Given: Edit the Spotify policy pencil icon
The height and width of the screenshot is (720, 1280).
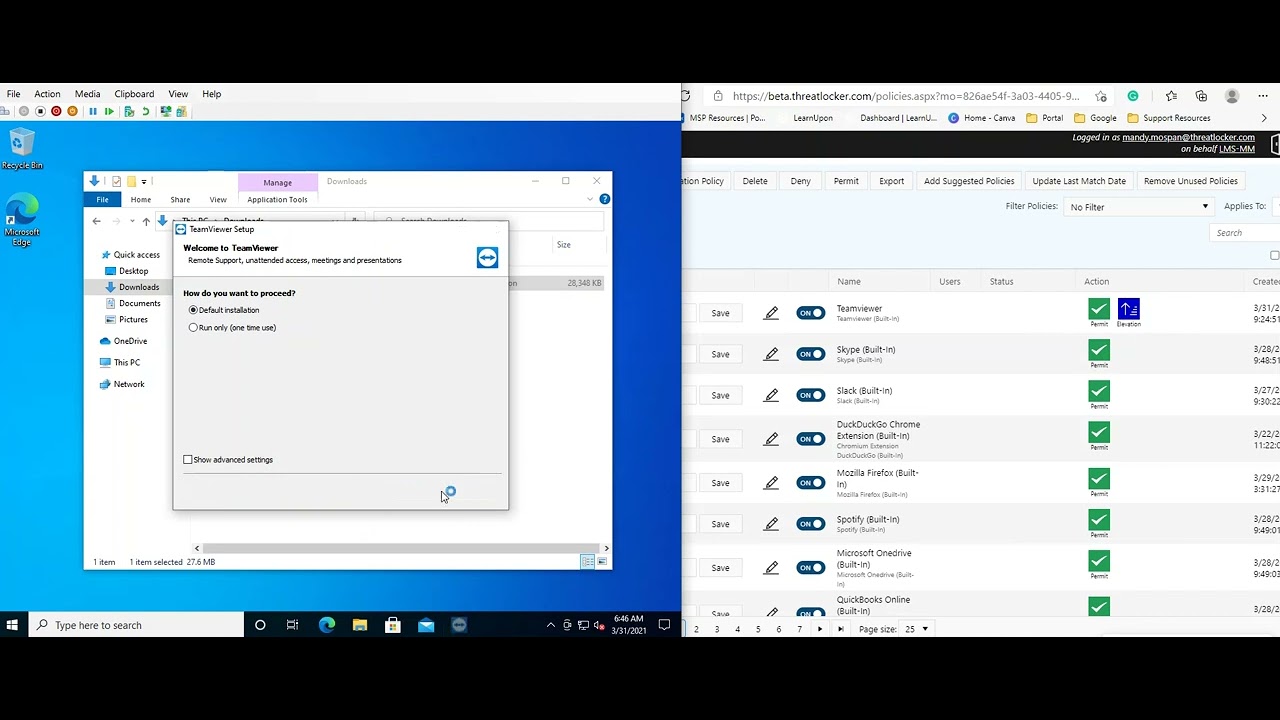Looking at the screenshot, I should 771,524.
